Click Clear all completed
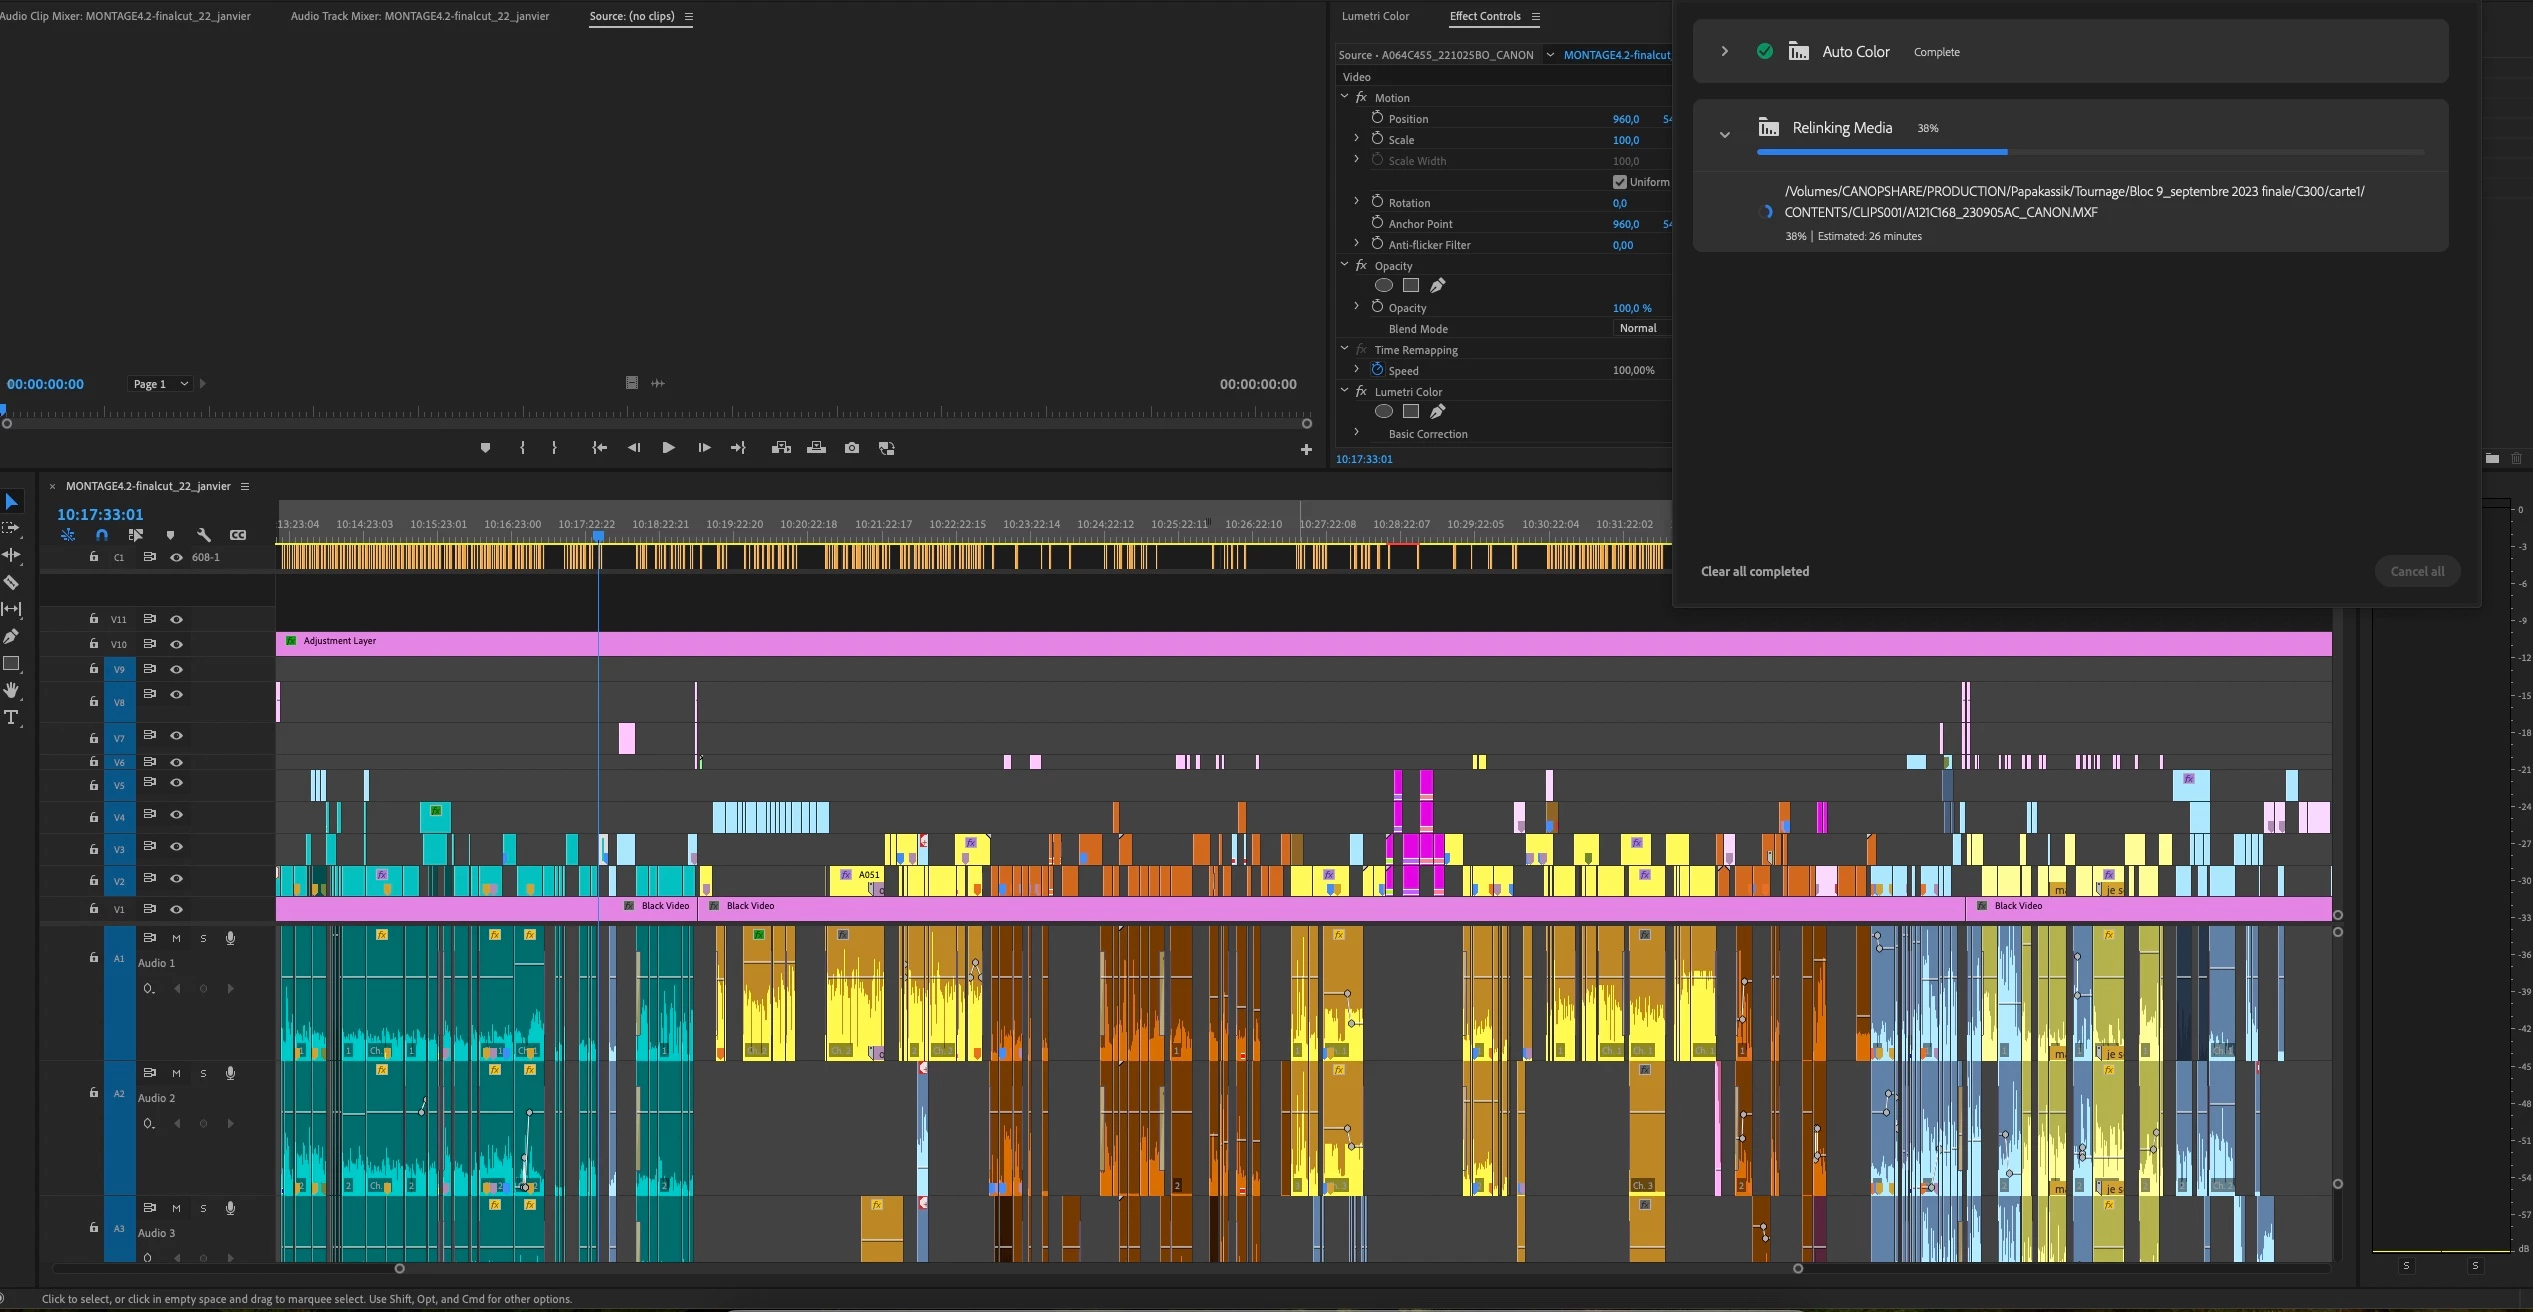 pos(1754,571)
